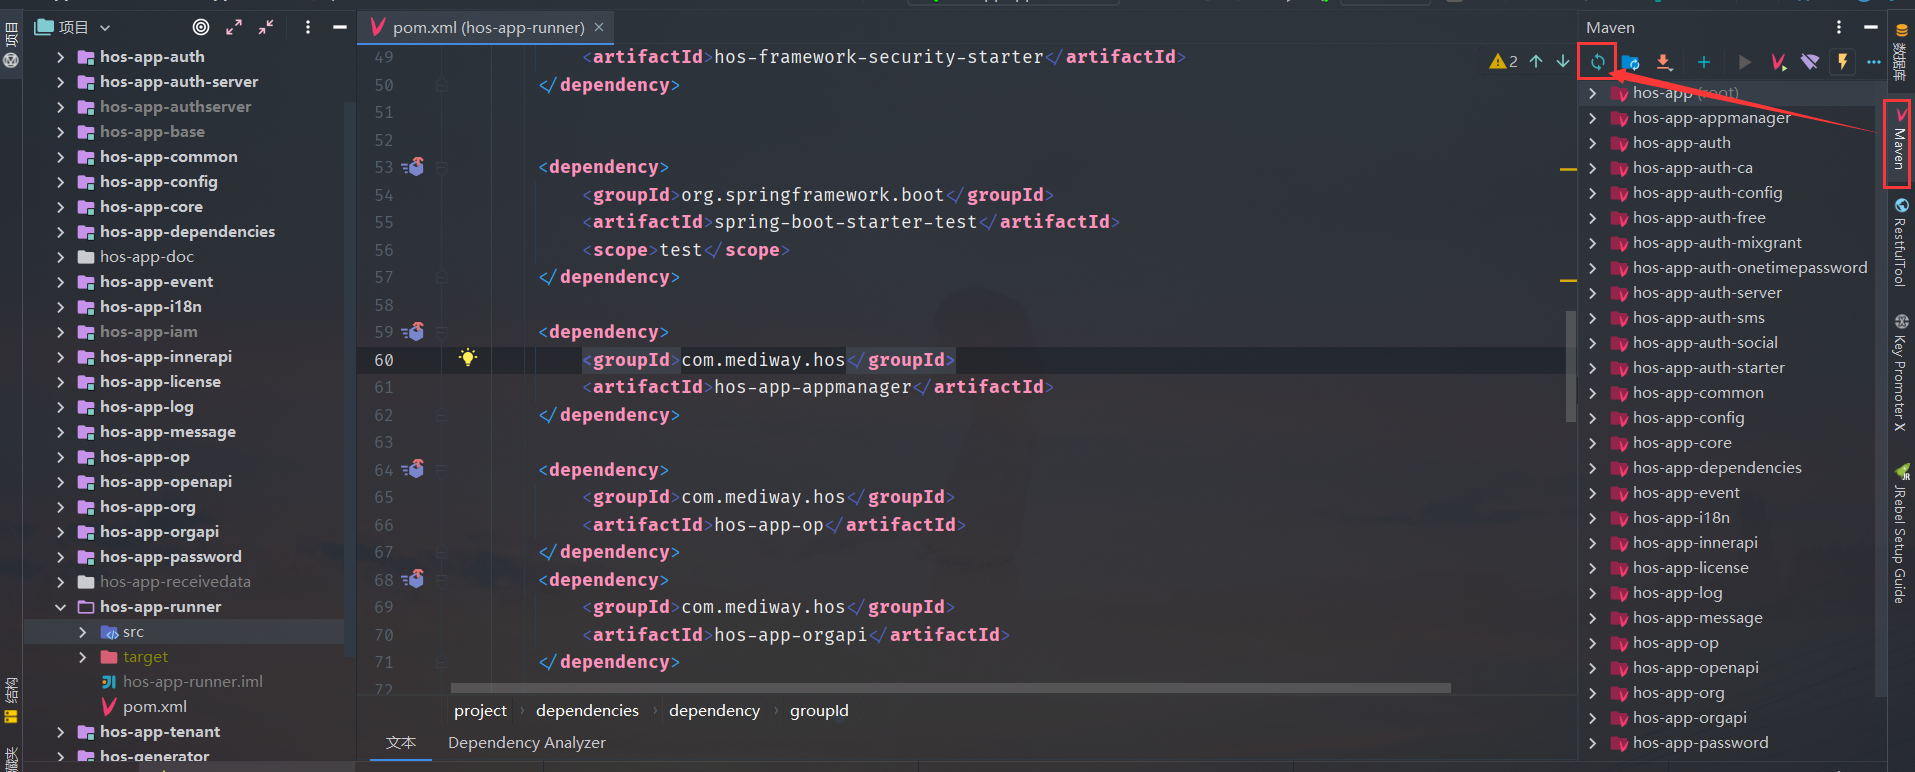Click dependency gutter icon on line 68
1915x772 pixels.
click(x=414, y=579)
